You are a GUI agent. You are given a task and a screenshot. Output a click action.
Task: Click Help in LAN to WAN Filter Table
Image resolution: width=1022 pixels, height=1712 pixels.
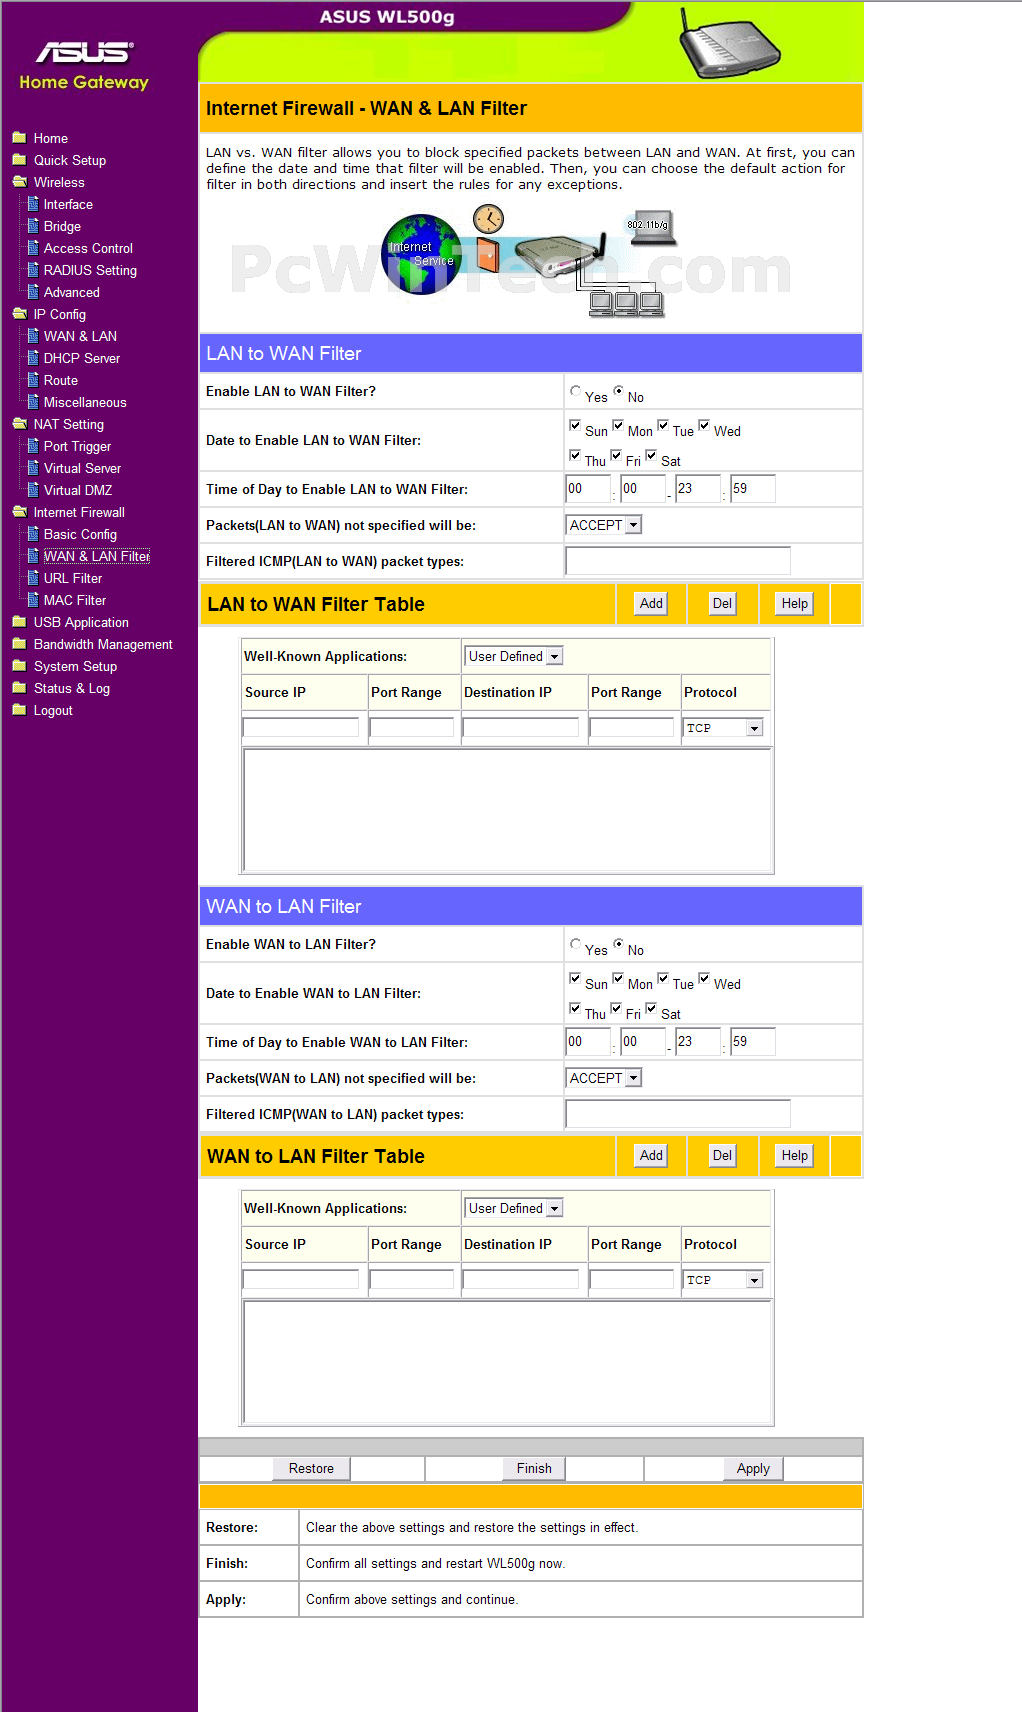[795, 603]
